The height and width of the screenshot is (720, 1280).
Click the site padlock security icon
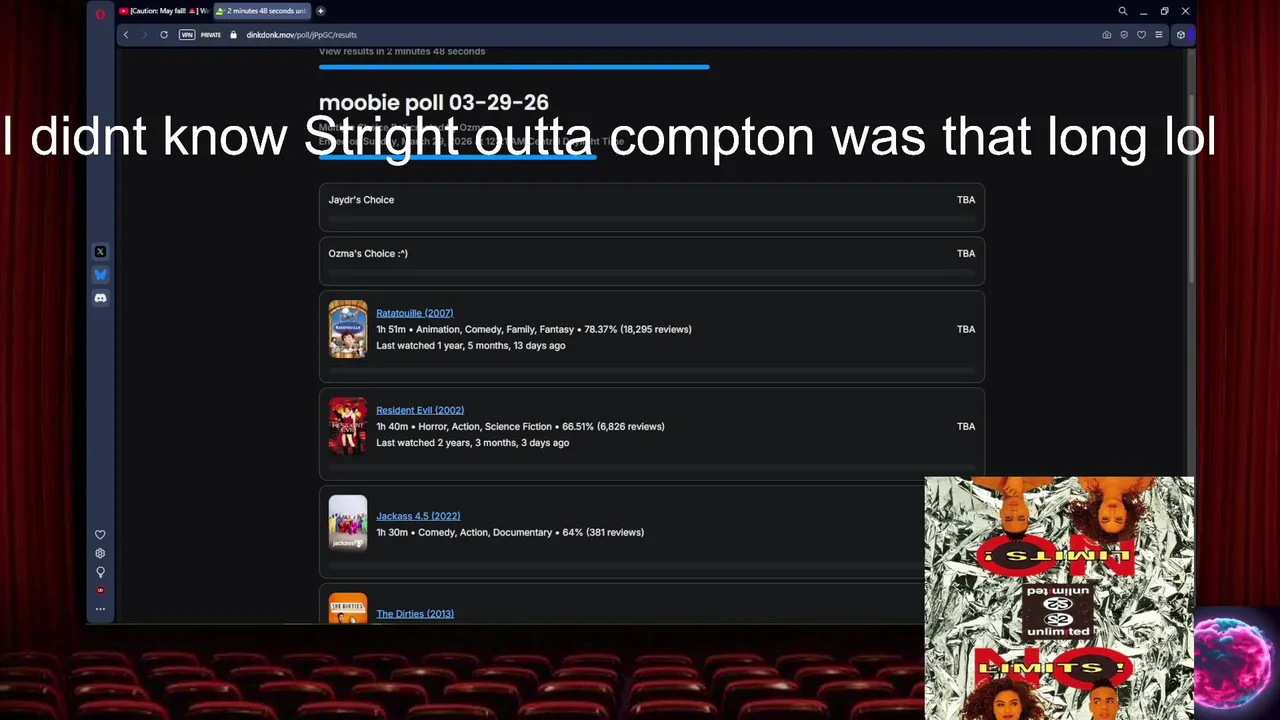coord(233,35)
